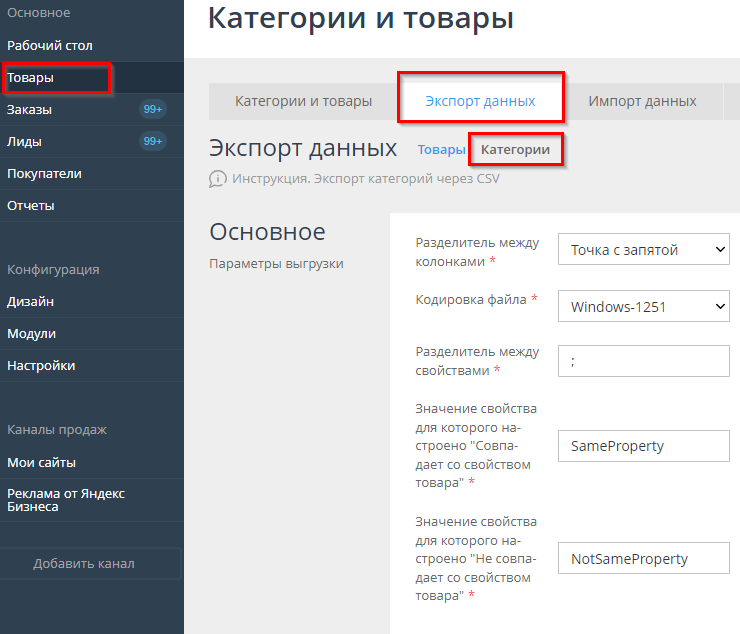Click the 99+ badge next to Заказы
The height and width of the screenshot is (634, 740).
pos(152,110)
